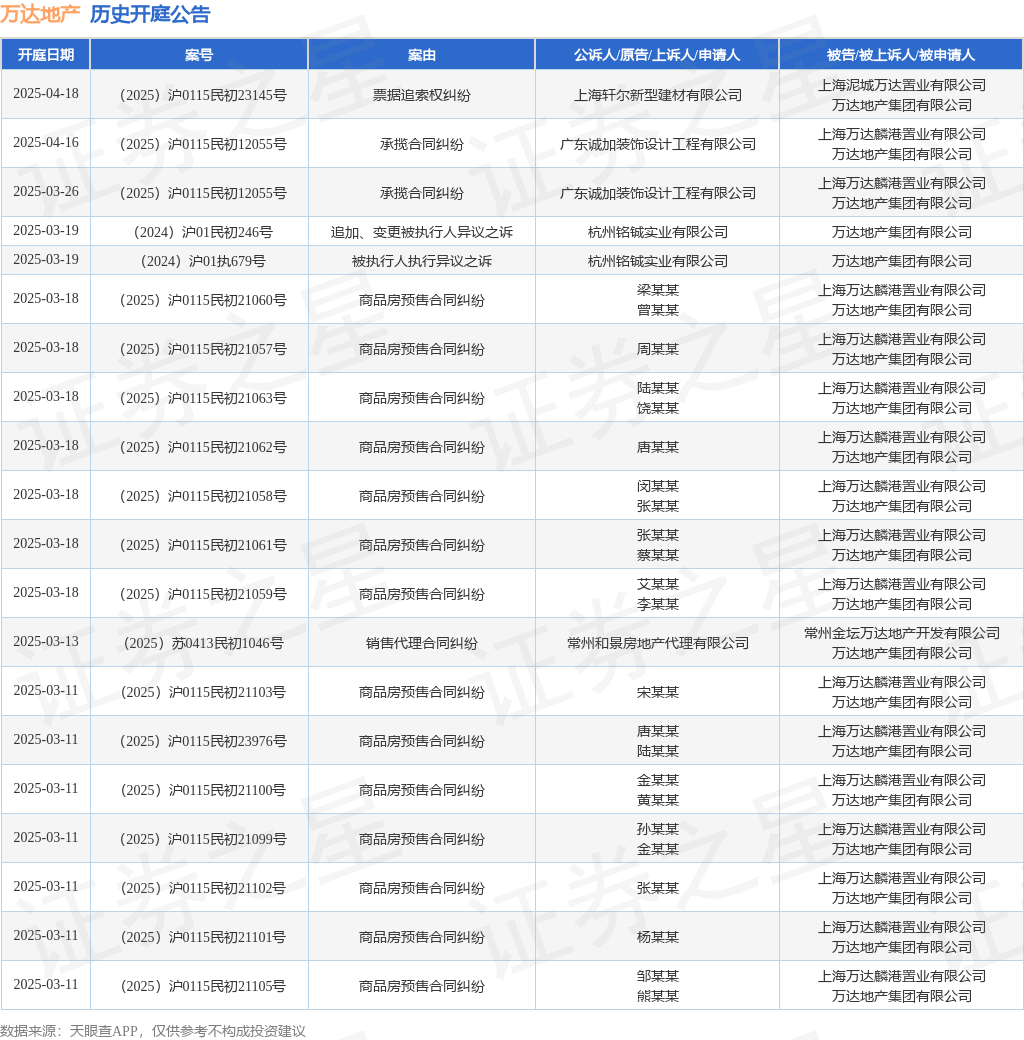
Task: Select case number 沪0115民初21102号
Action: [203, 889]
